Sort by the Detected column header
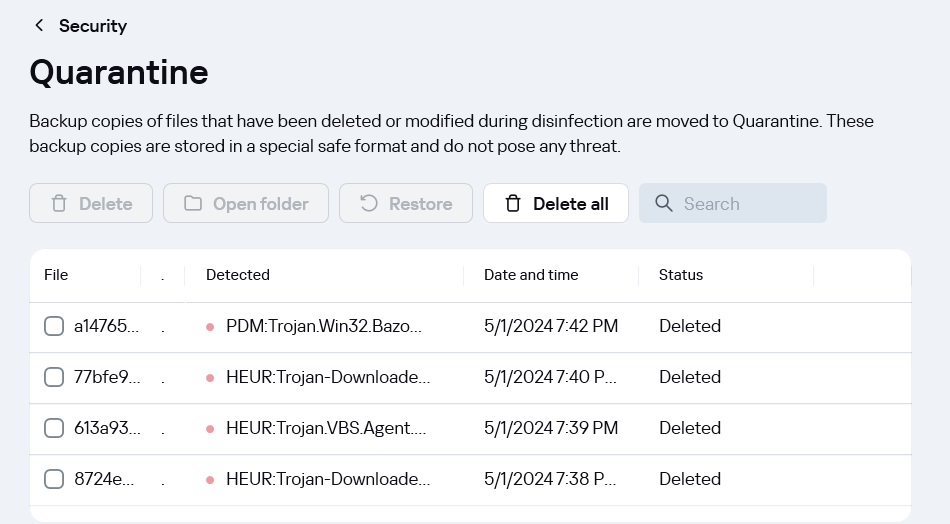 pyautogui.click(x=238, y=275)
